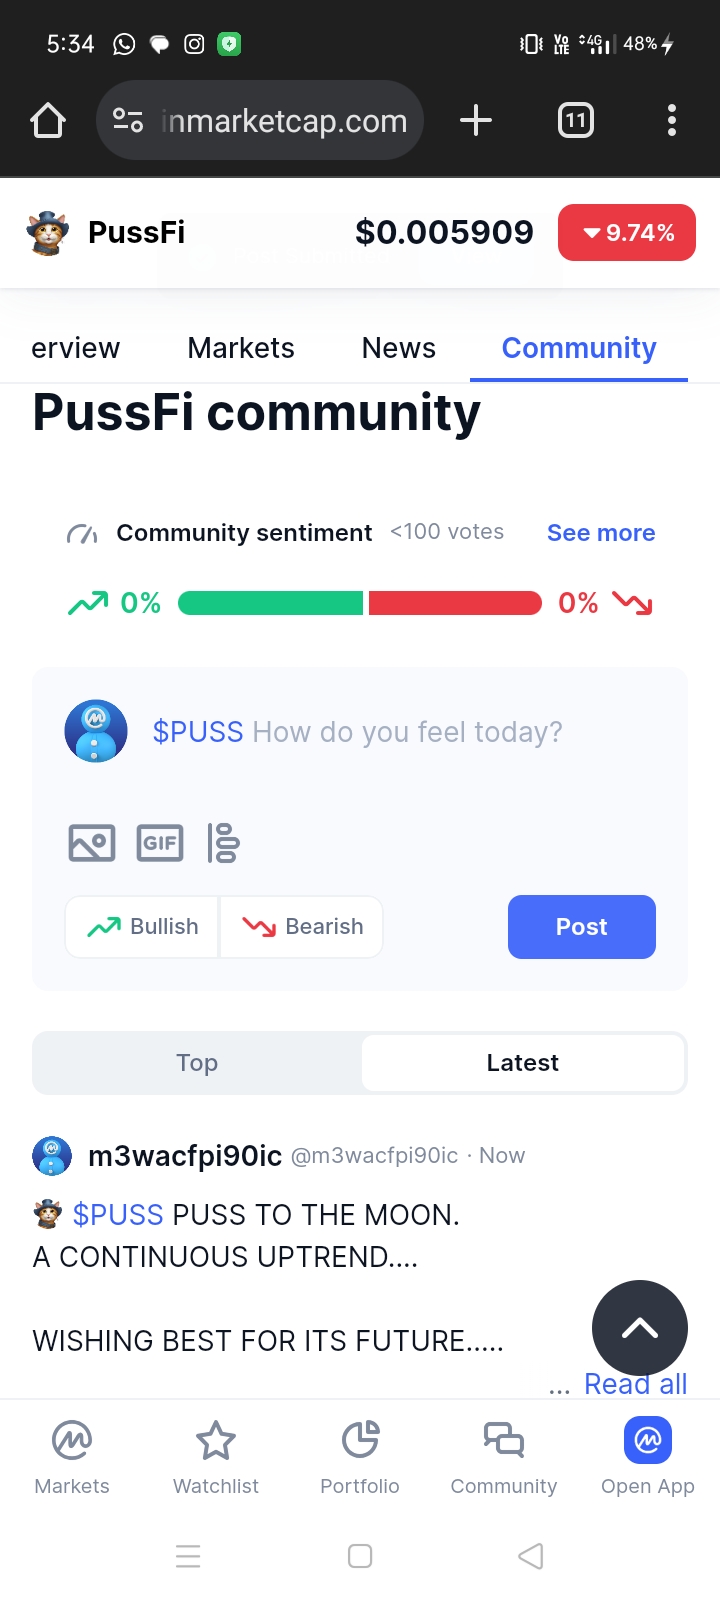
Task: Switch to the Markets tab
Action: pyautogui.click(x=241, y=348)
